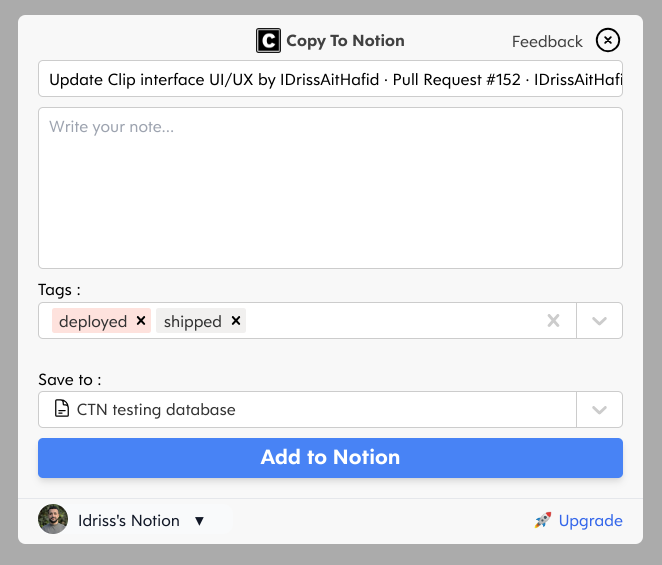
Task: Click the Copy To Notion title text
Action: click(345, 41)
